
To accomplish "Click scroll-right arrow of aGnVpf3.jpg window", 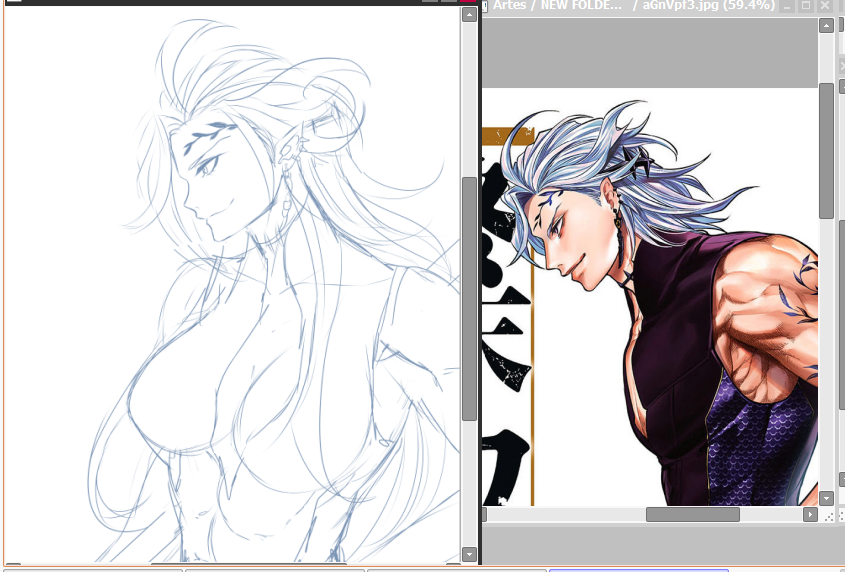I will 810,514.
